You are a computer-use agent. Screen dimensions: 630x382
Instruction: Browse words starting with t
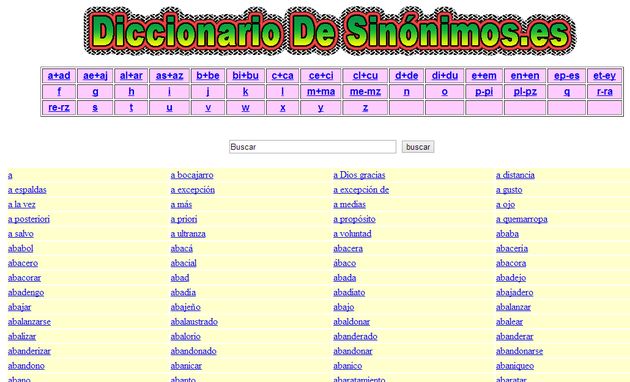coord(131,108)
